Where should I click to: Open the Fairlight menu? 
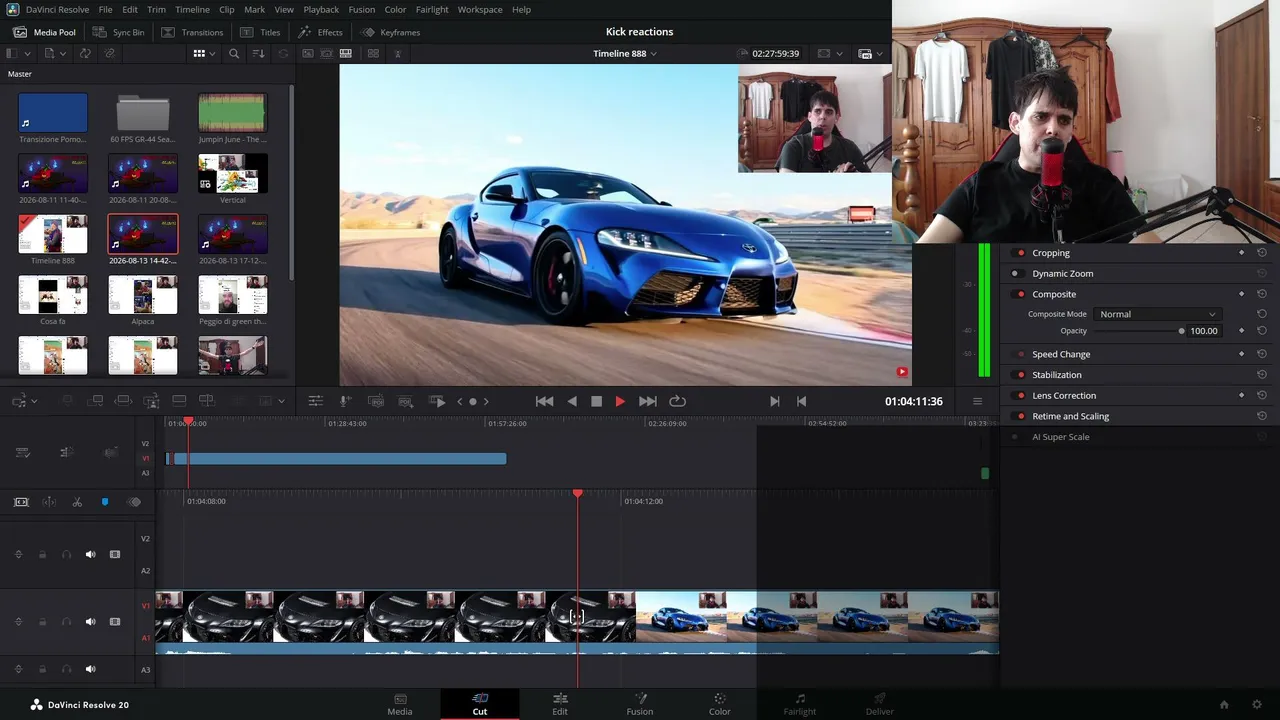tap(432, 9)
